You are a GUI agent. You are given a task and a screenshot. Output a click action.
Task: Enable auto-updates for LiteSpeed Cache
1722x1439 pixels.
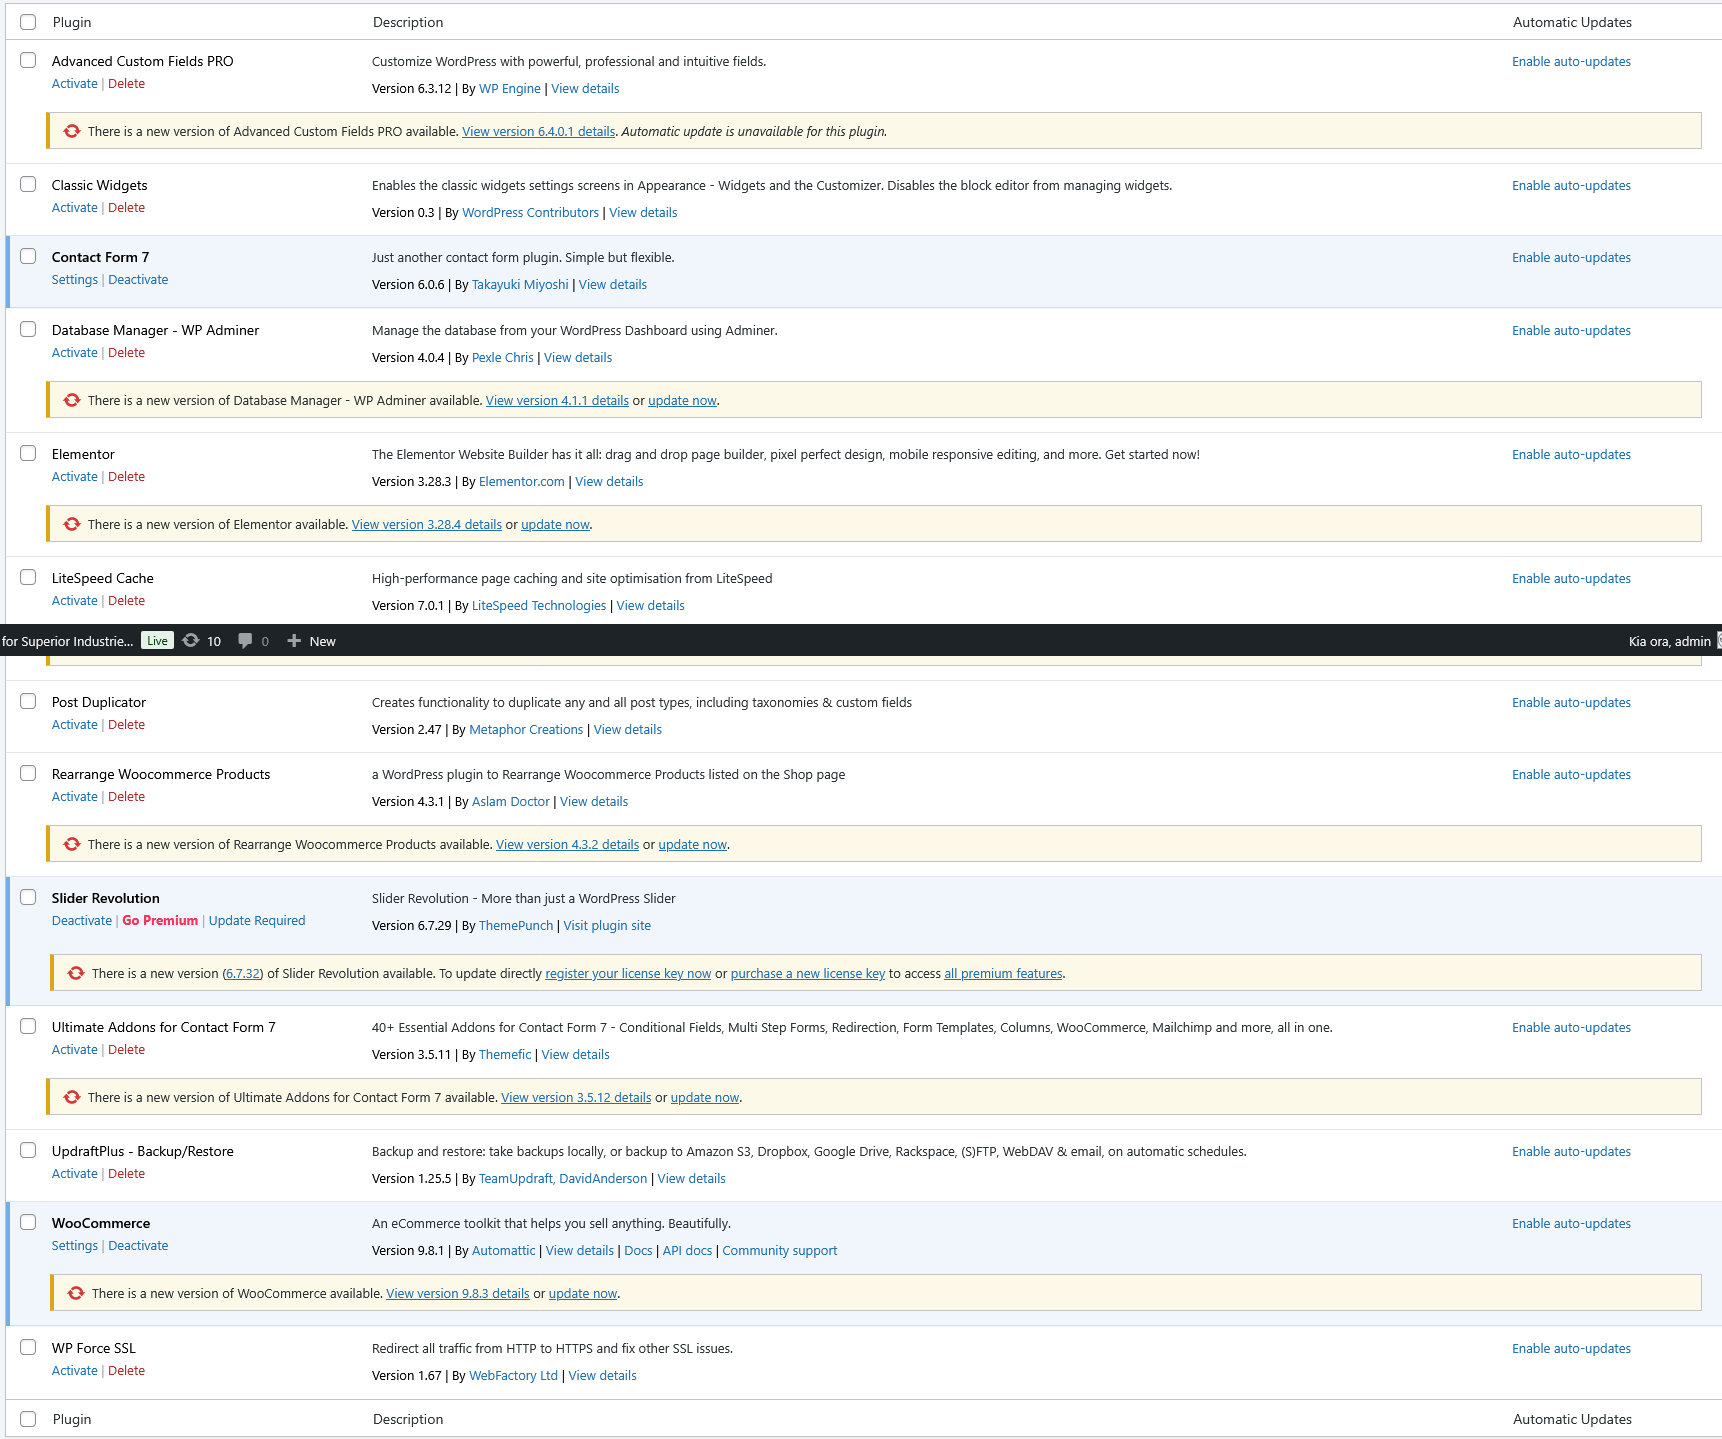click(1571, 578)
